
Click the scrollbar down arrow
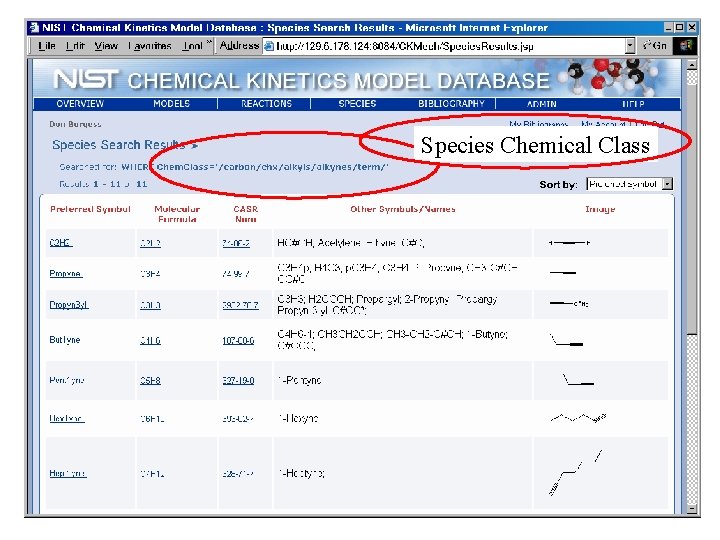pos(692,508)
